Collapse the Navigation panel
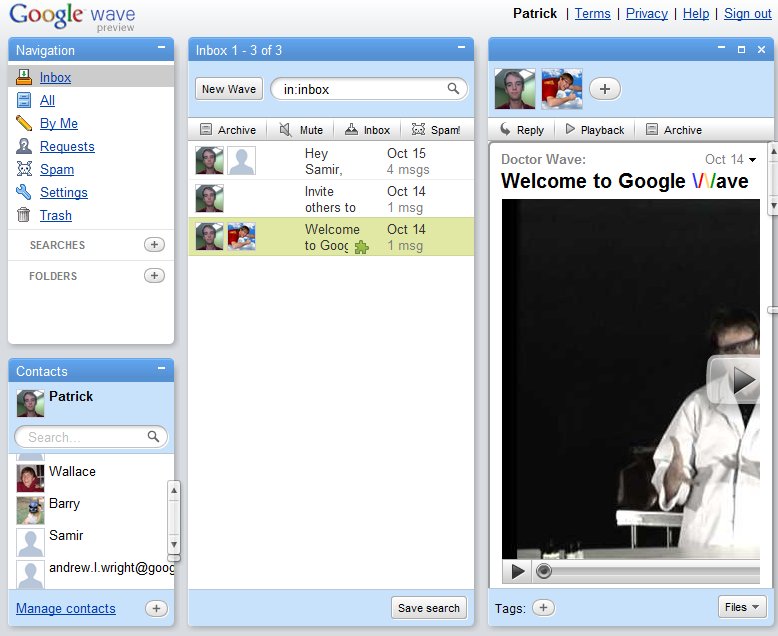 point(161,48)
